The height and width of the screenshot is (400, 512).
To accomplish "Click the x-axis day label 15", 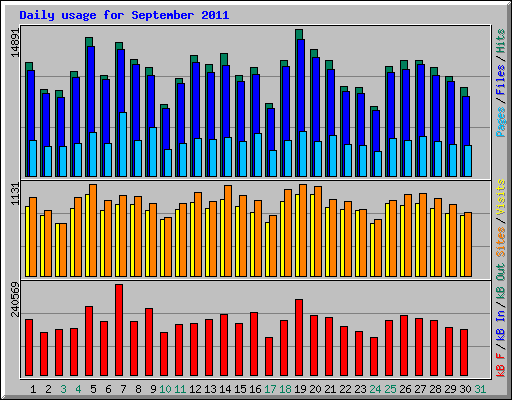I will click(240, 389).
